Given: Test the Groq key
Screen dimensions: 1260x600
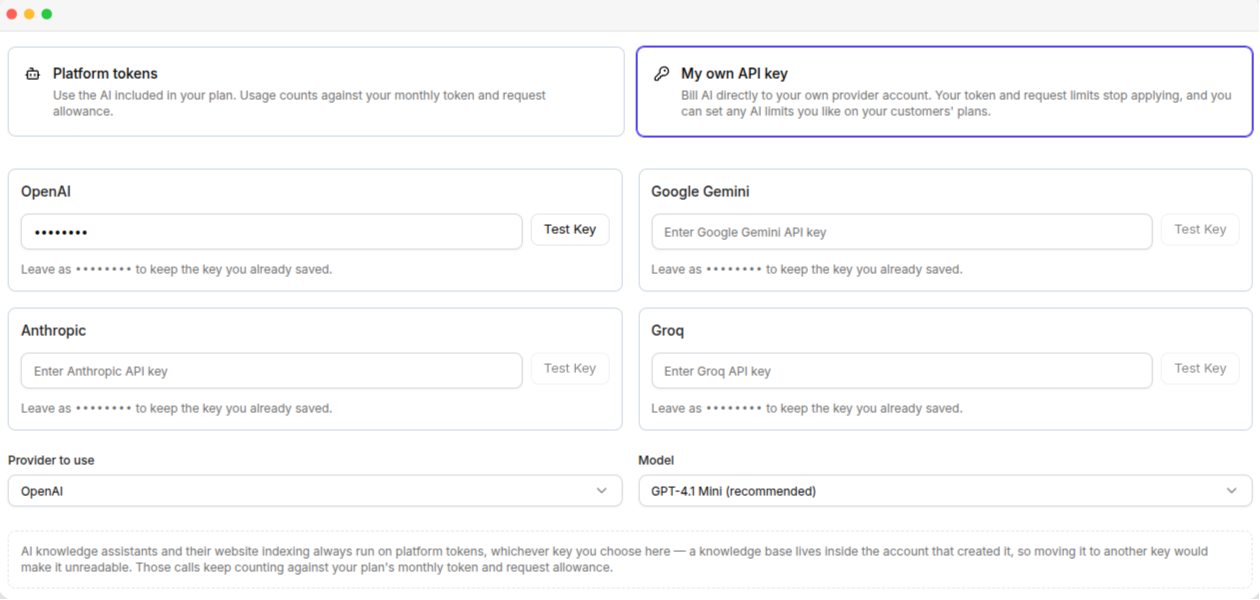Looking at the screenshot, I should [x=1200, y=369].
